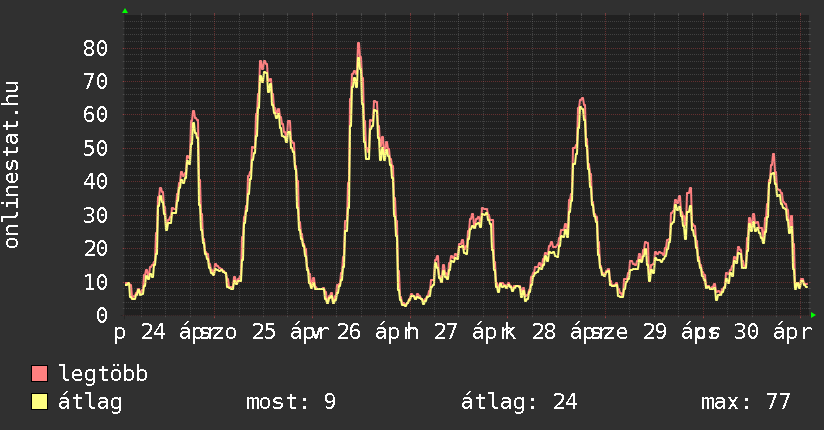Select the 26 date label on x-axis
The width and height of the screenshot is (824, 430).
point(348,332)
